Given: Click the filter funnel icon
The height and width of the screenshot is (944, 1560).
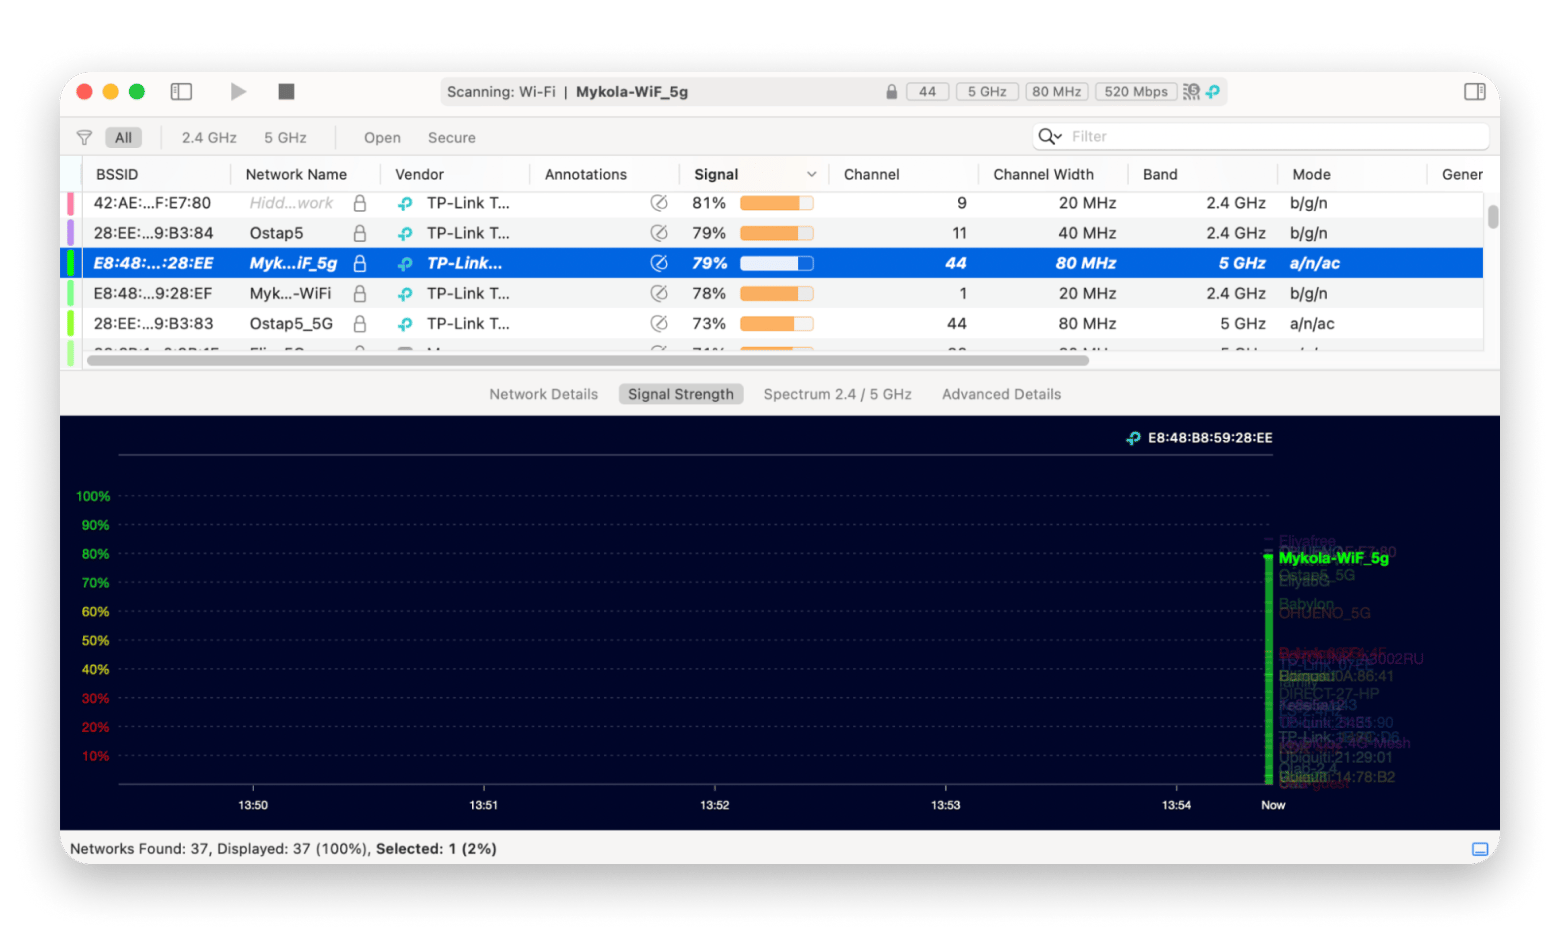Looking at the screenshot, I should (x=85, y=138).
